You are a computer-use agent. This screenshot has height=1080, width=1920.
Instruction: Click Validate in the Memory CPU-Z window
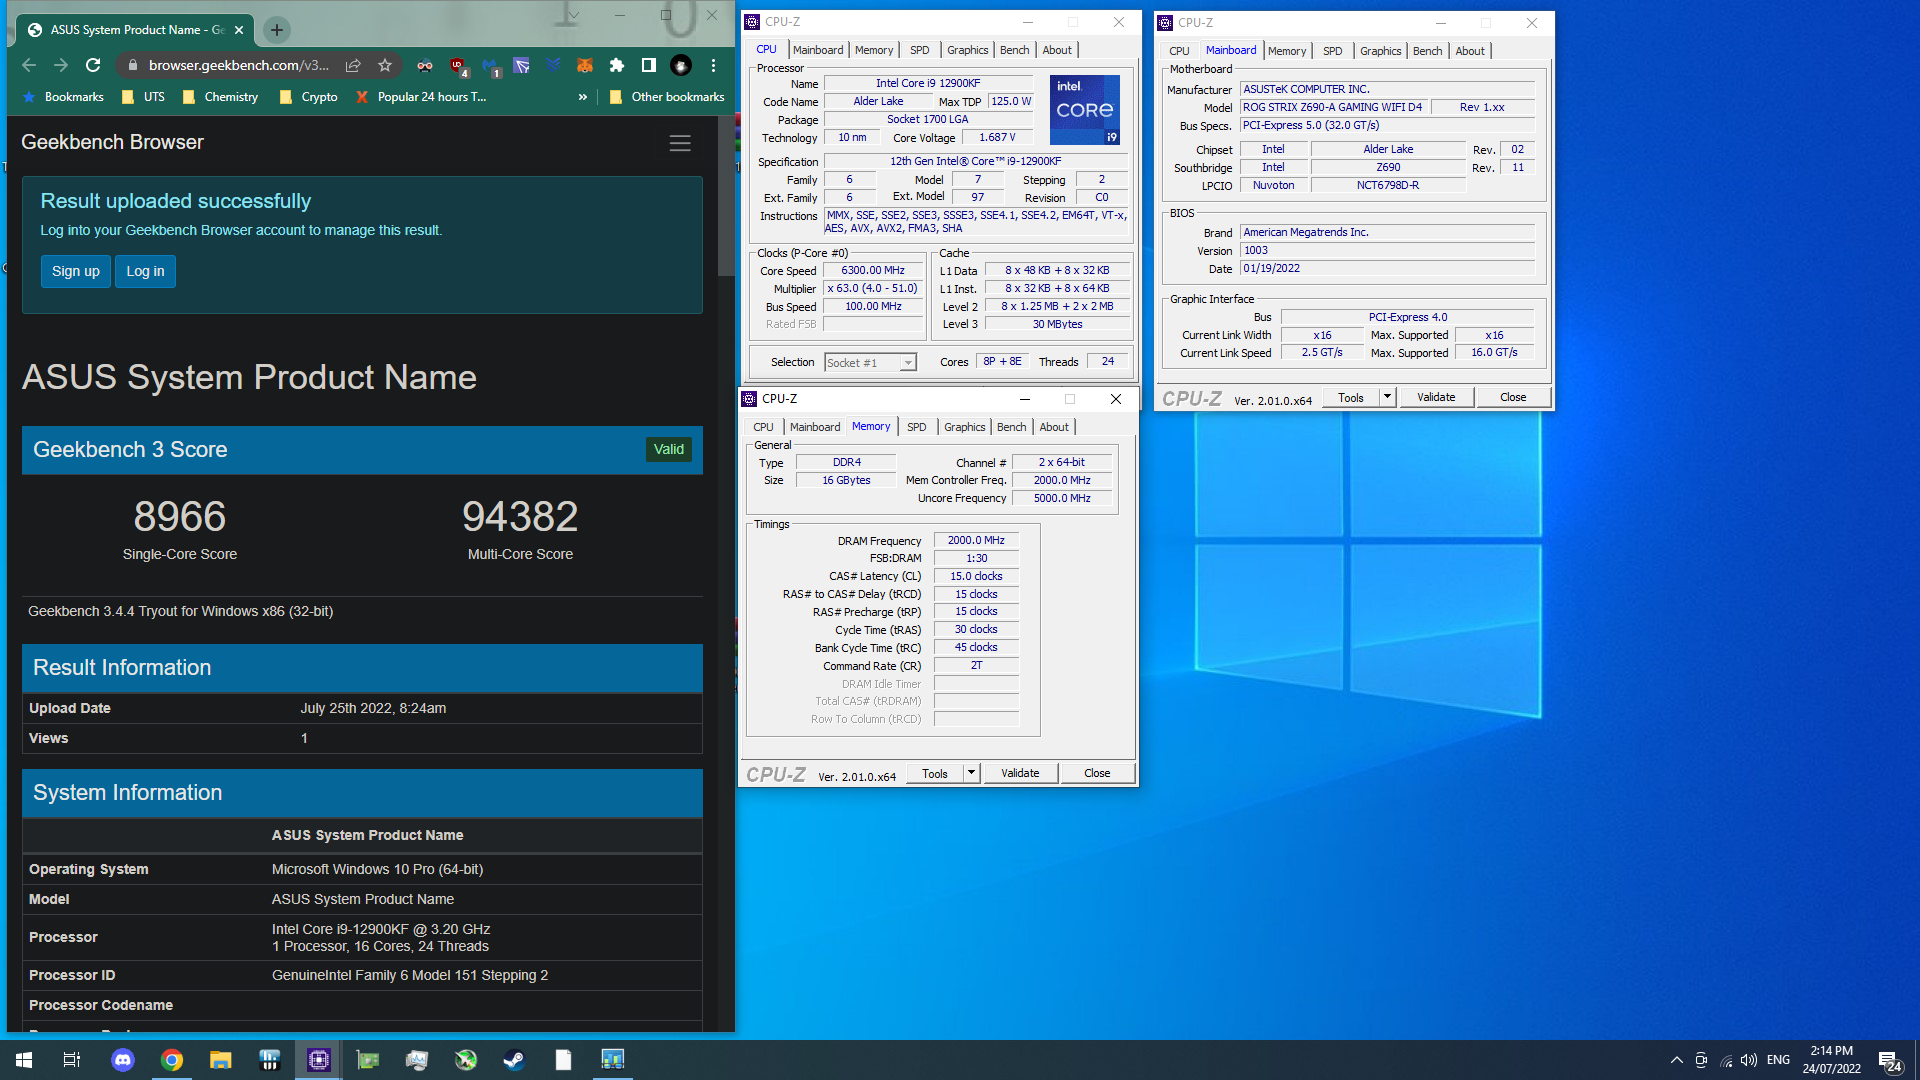click(1020, 773)
